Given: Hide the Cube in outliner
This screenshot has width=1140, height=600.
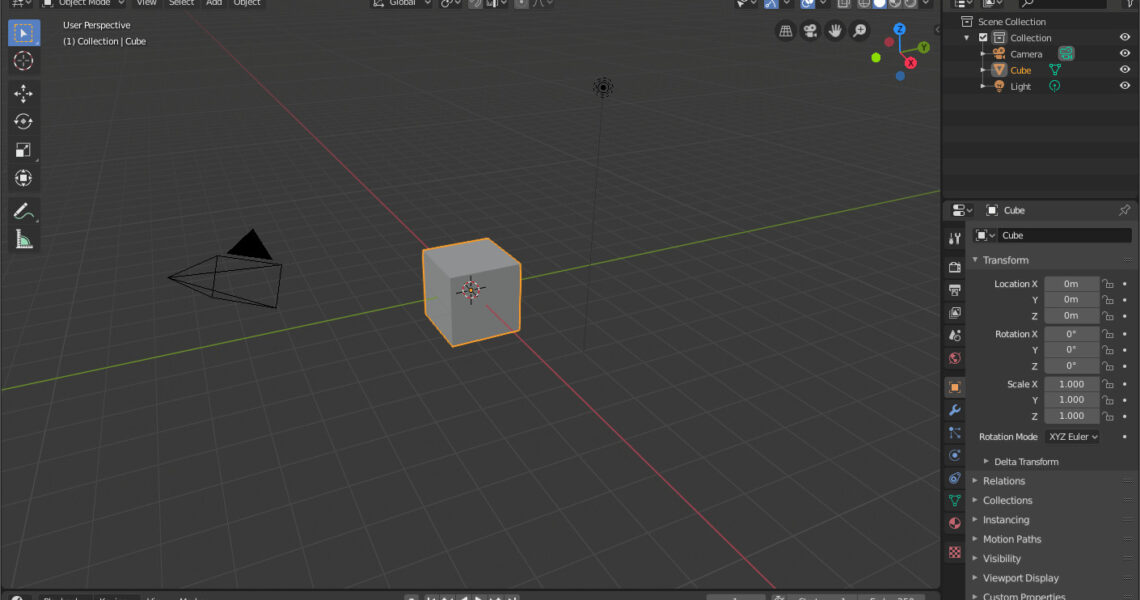Looking at the screenshot, I should point(1125,70).
